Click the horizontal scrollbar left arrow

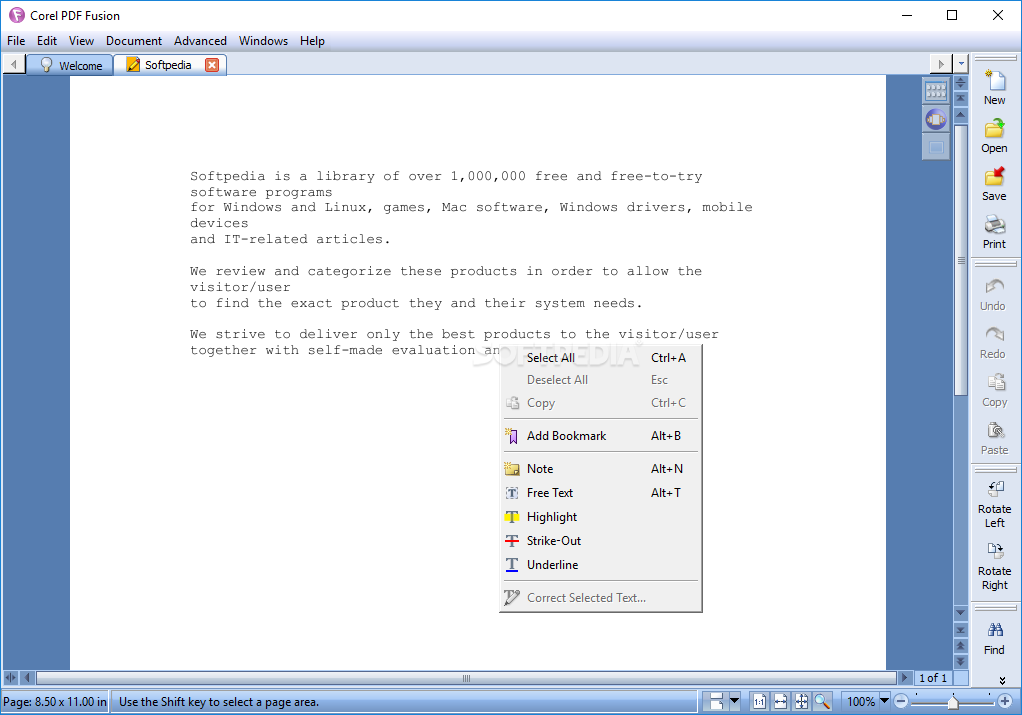point(27,678)
